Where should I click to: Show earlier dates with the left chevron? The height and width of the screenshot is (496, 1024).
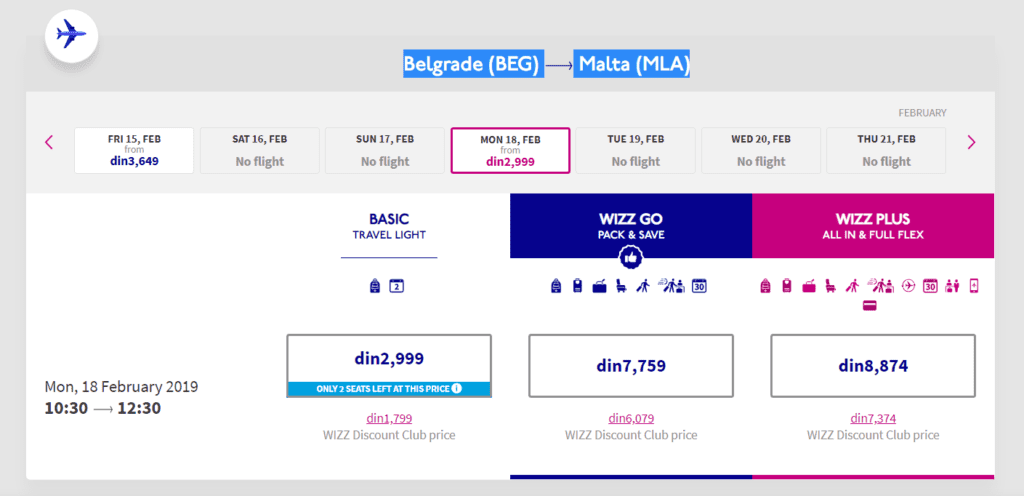(49, 142)
